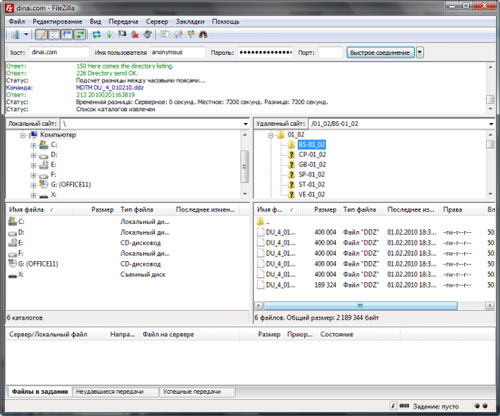This screenshot has height=416, width=500.
Task: Expand the C: drive in local tree
Action: (x=33, y=145)
